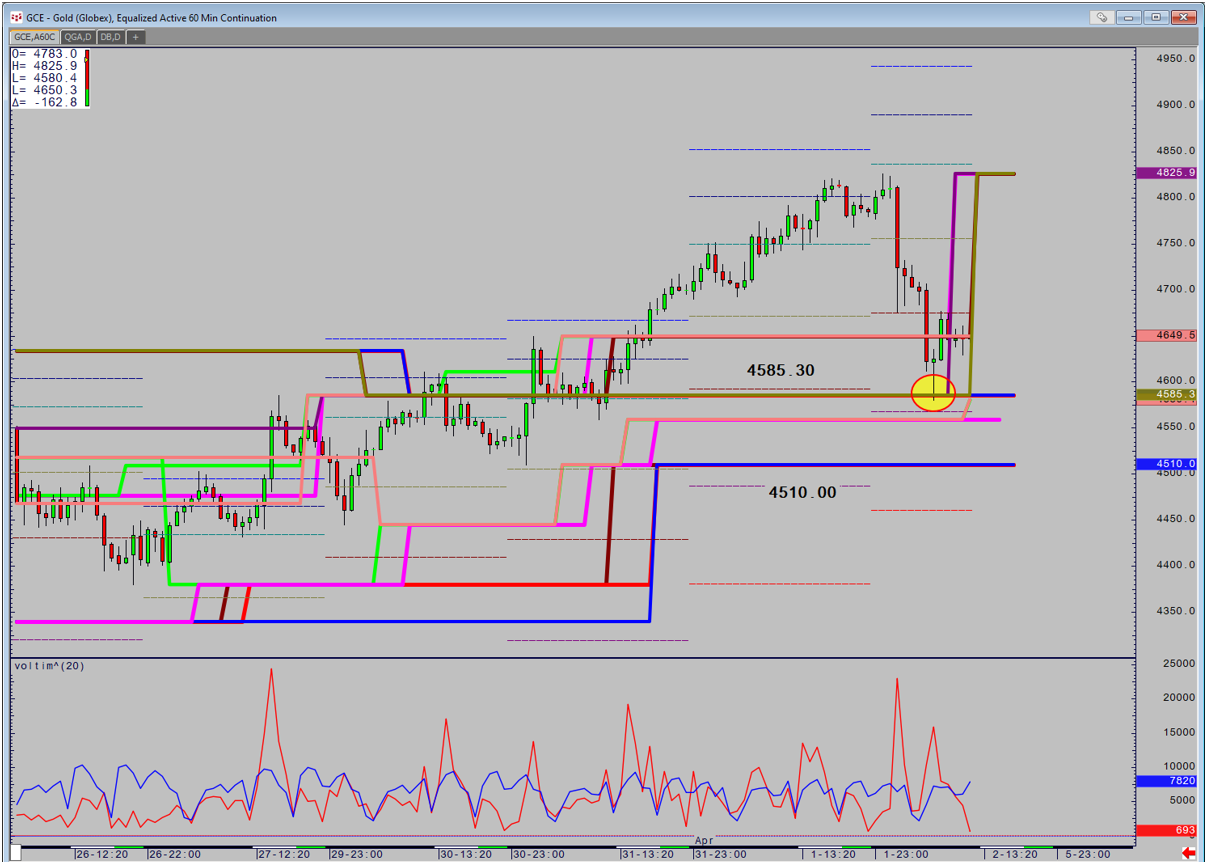1205x862 pixels.
Task: Select the 4510.00 text annotation
Action: tap(802, 492)
